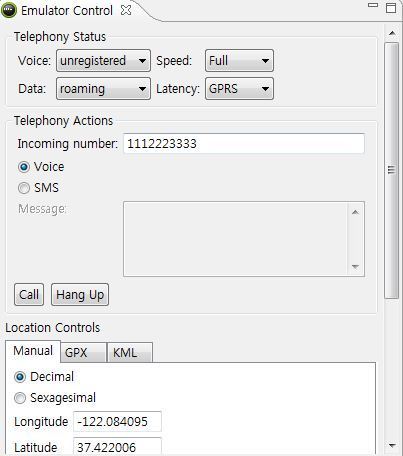Close the Emulator Control tab
This screenshot has height=456, width=403.
pyautogui.click(x=126, y=10)
